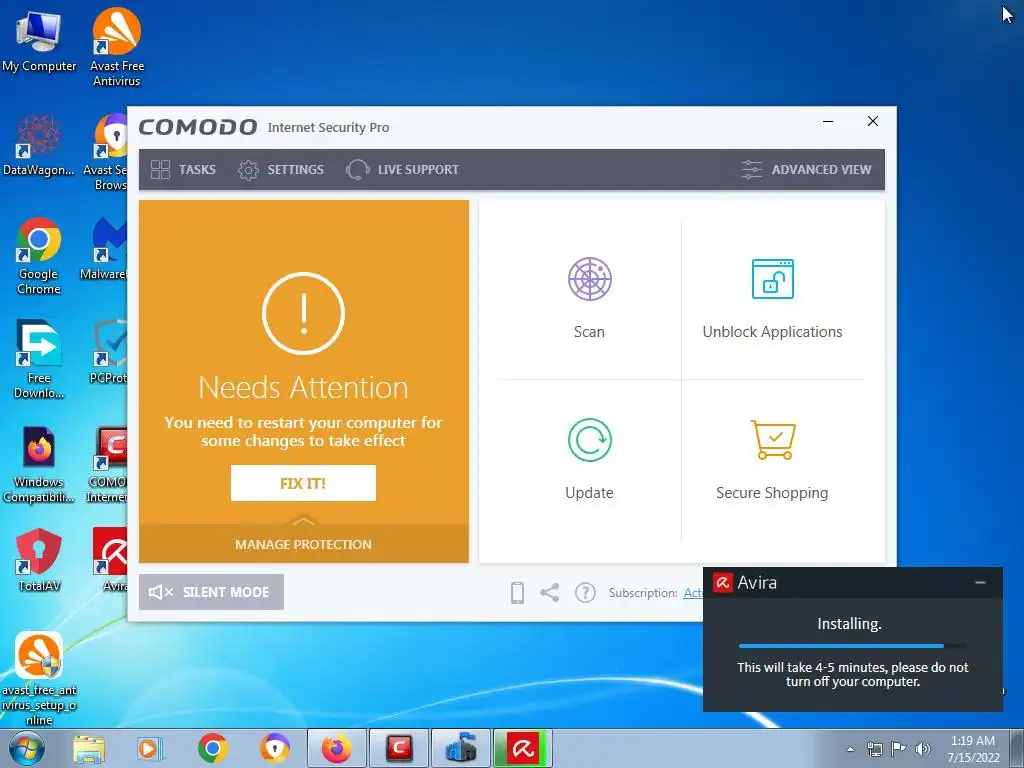Minimize the Avira installer popup
This screenshot has height=768, width=1024.
click(980, 582)
